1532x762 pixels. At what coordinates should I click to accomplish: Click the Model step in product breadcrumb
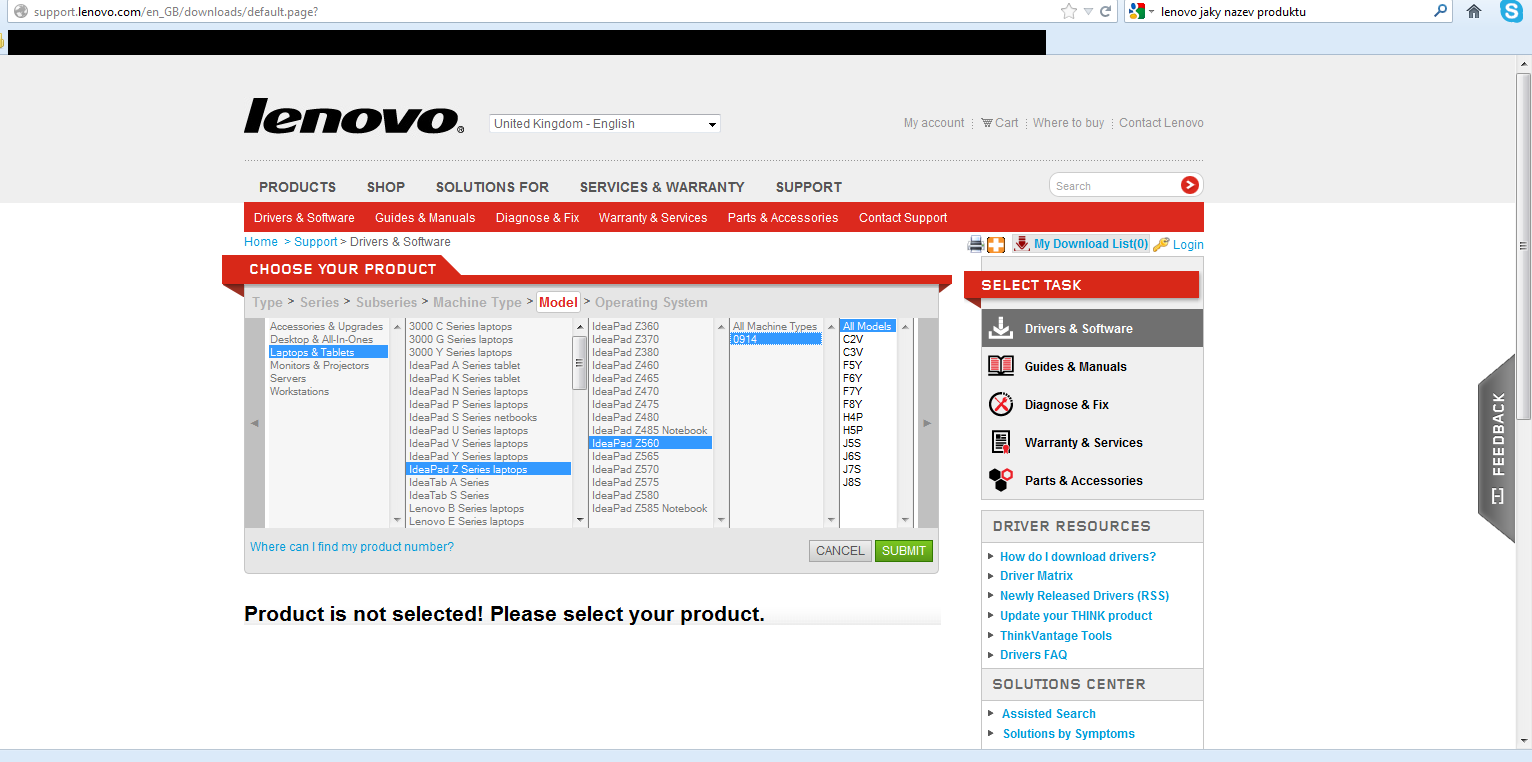click(x=558, y=302)
